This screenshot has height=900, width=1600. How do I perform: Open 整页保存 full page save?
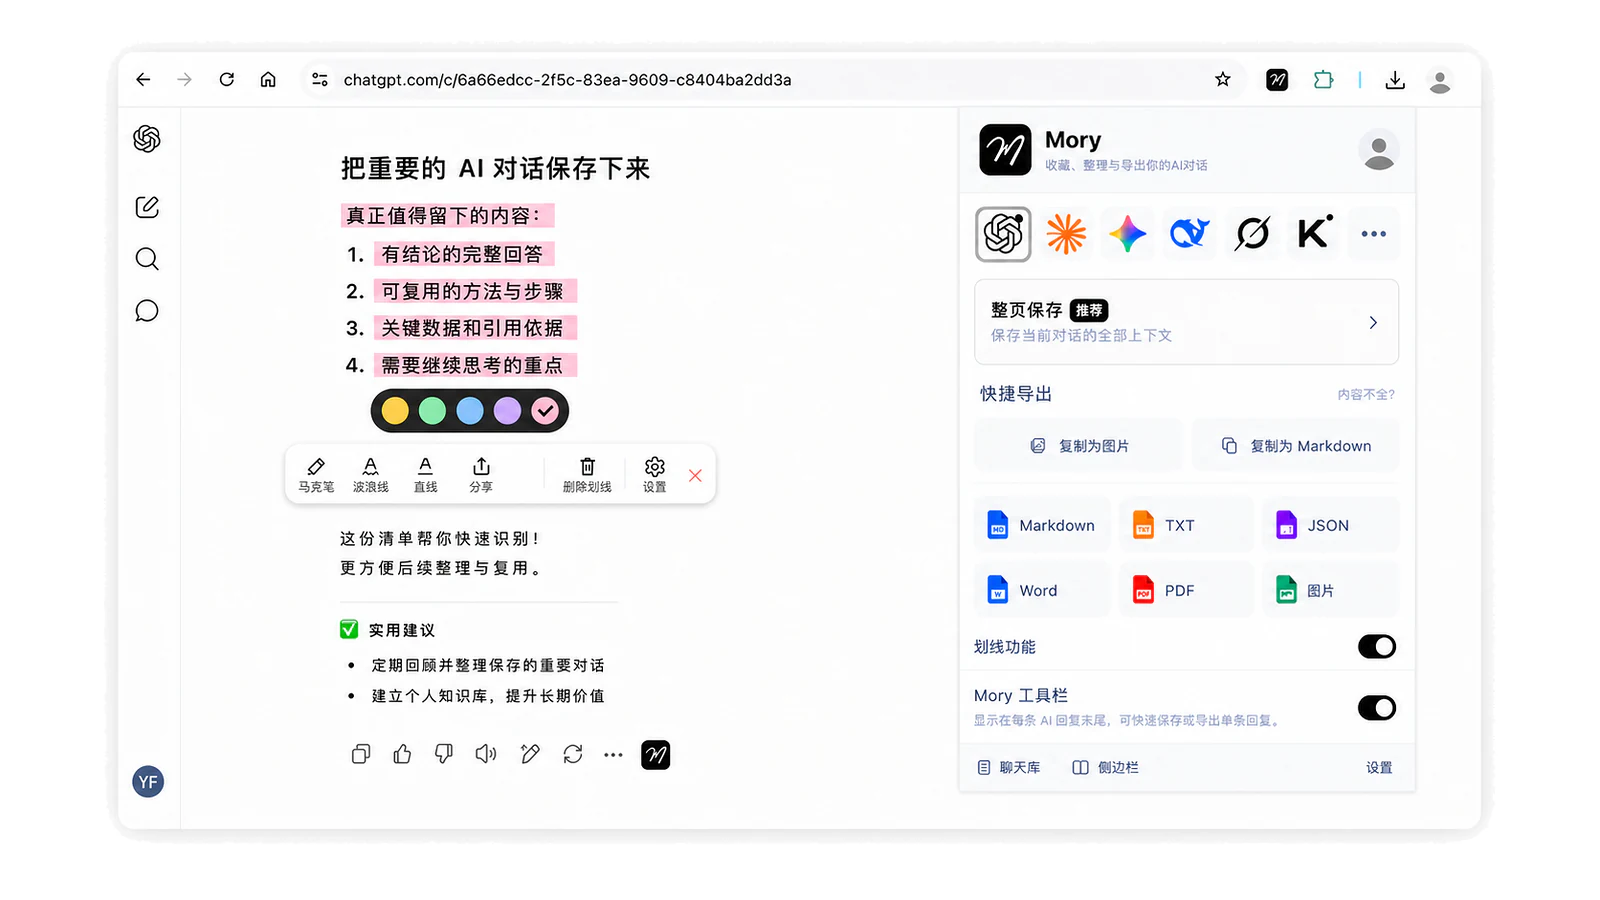click(x=1187, y=322)
